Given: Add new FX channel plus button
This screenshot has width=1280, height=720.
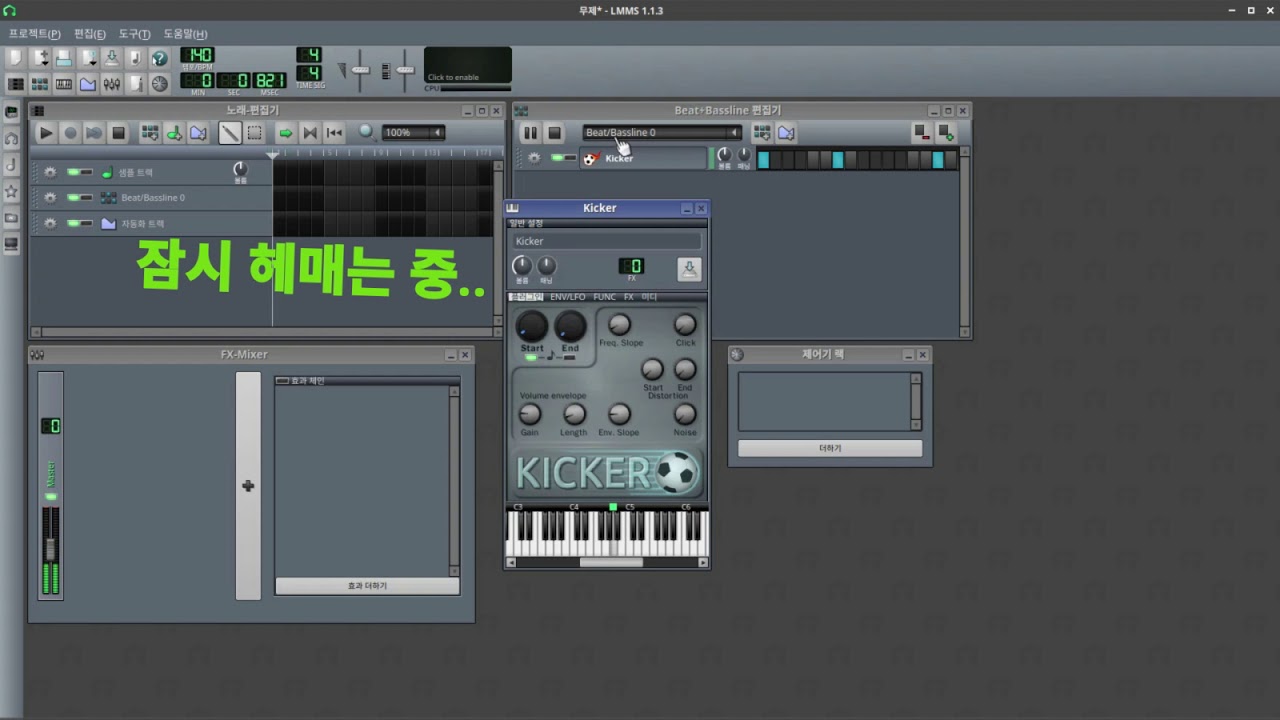Looking at the screenshot, I should (248, 486).
